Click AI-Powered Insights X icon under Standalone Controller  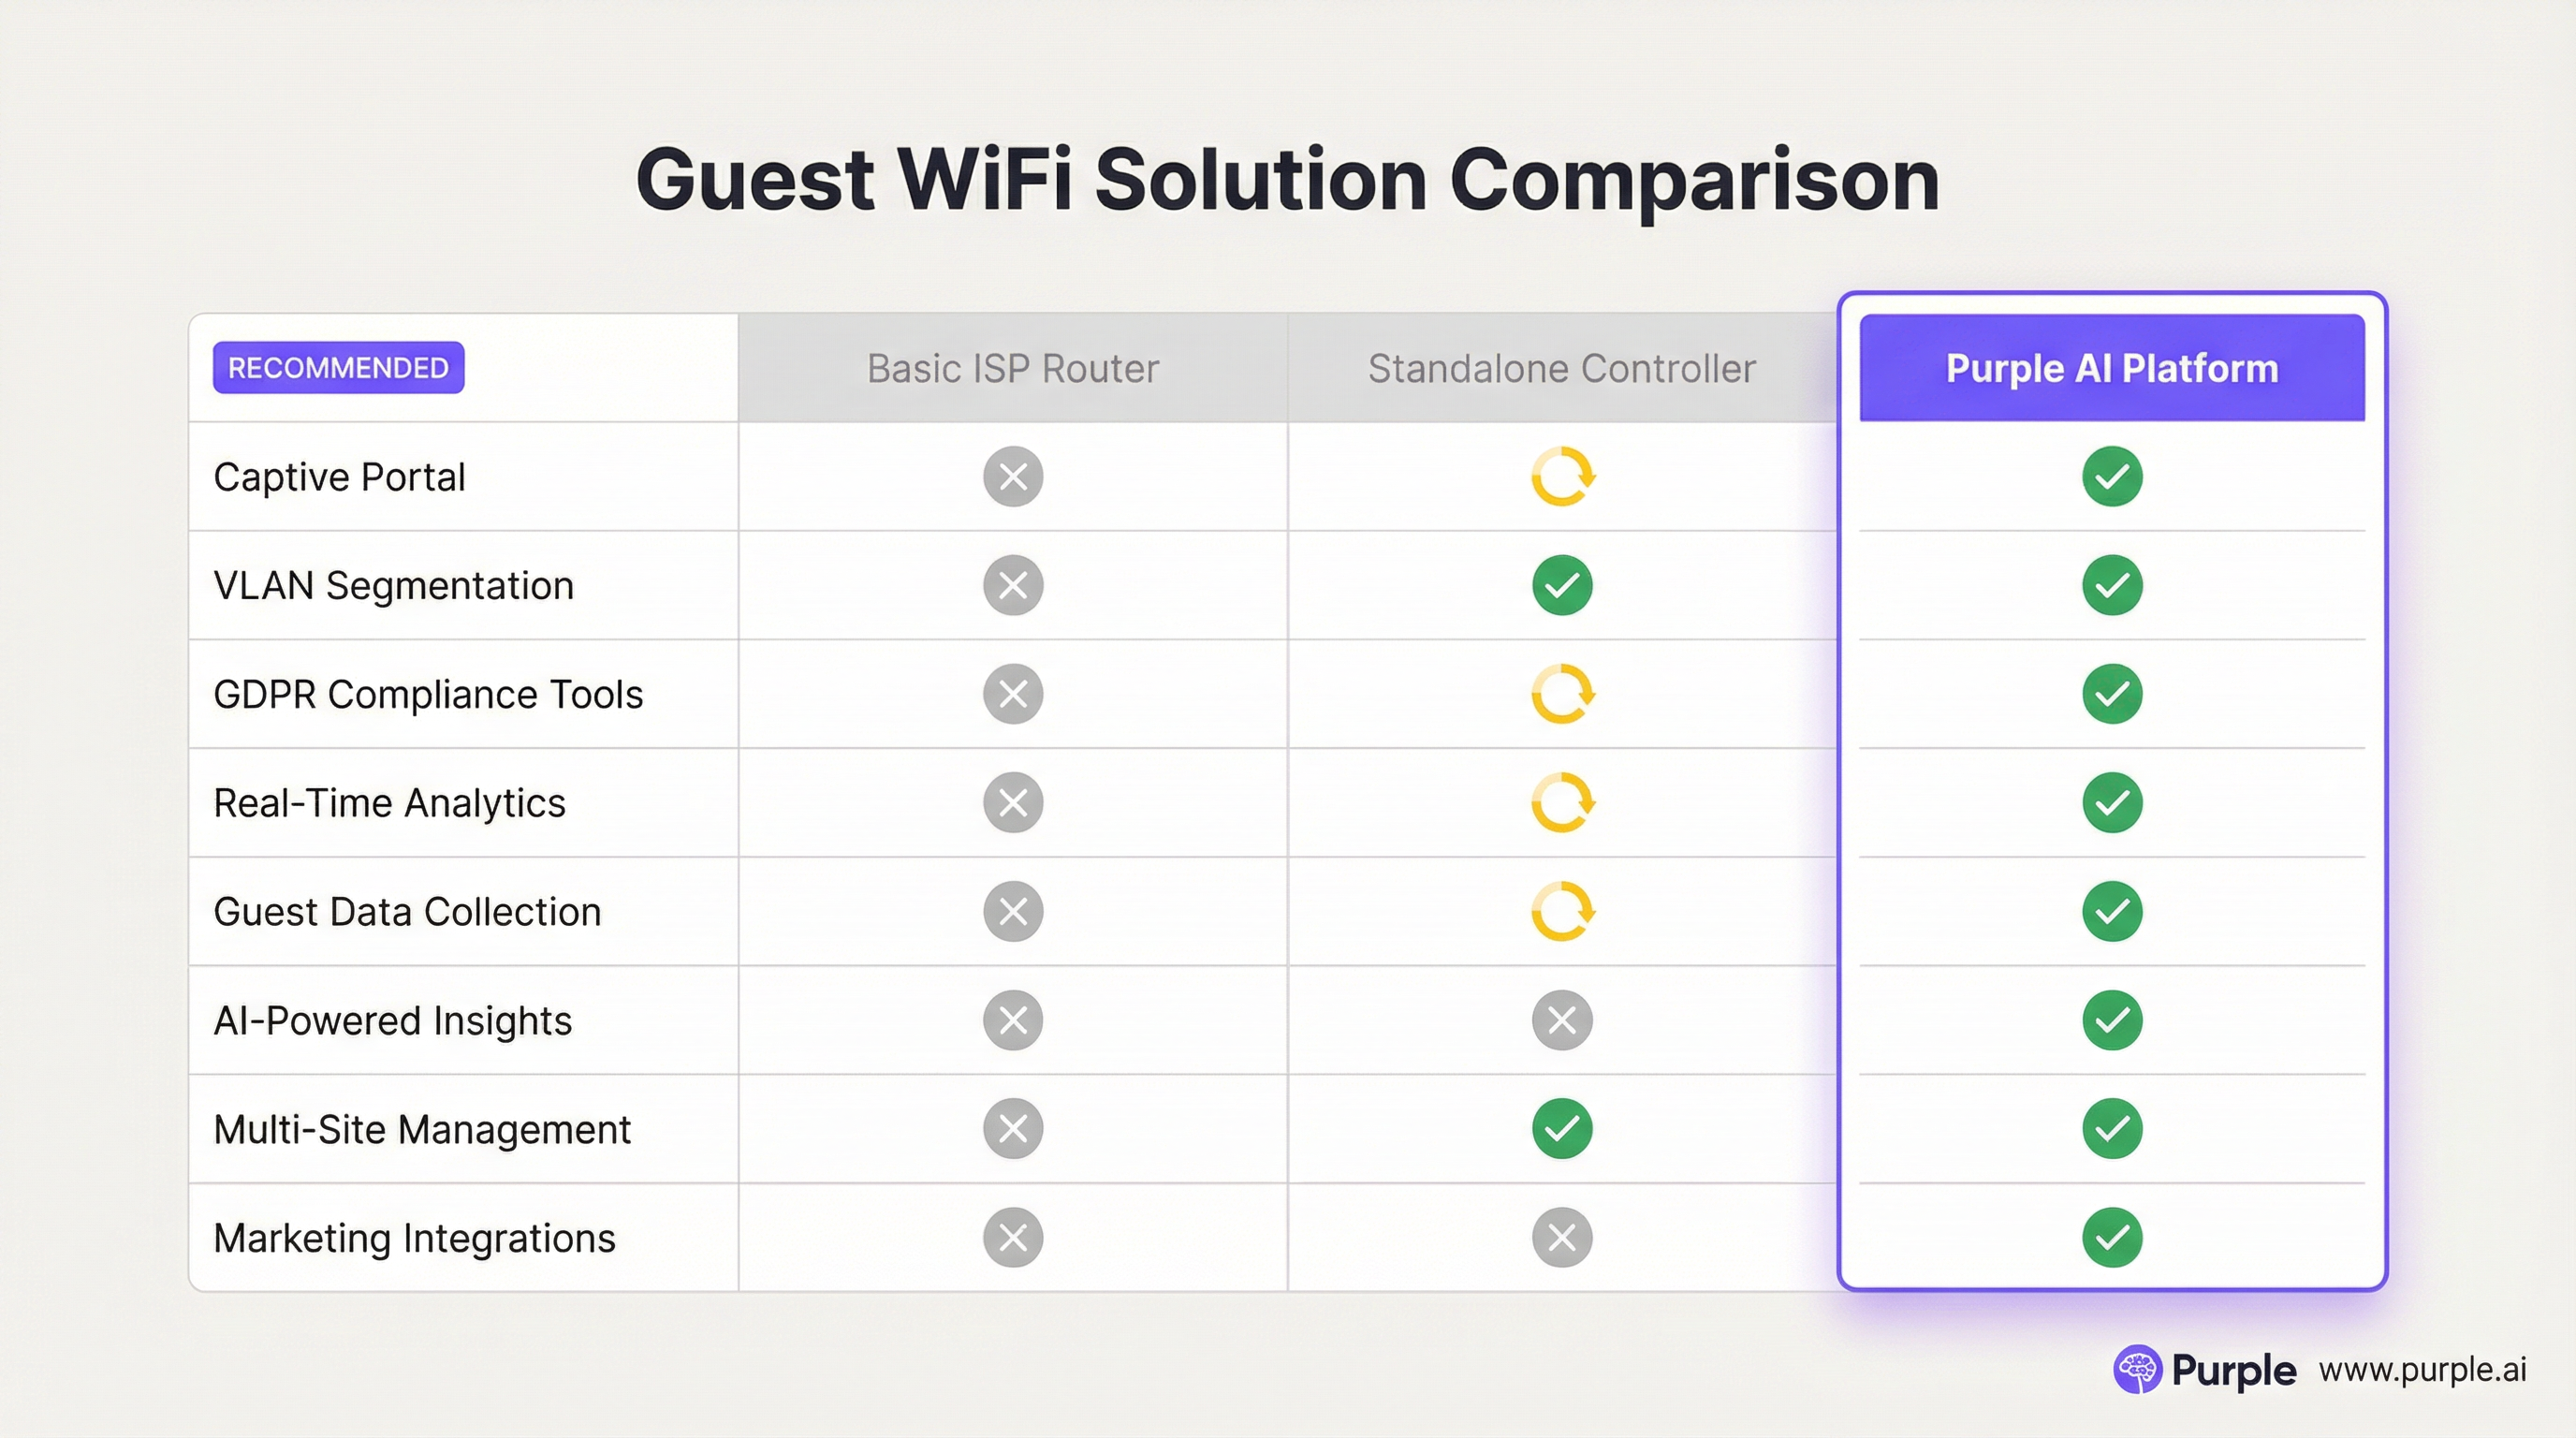click(1562, 1020)
